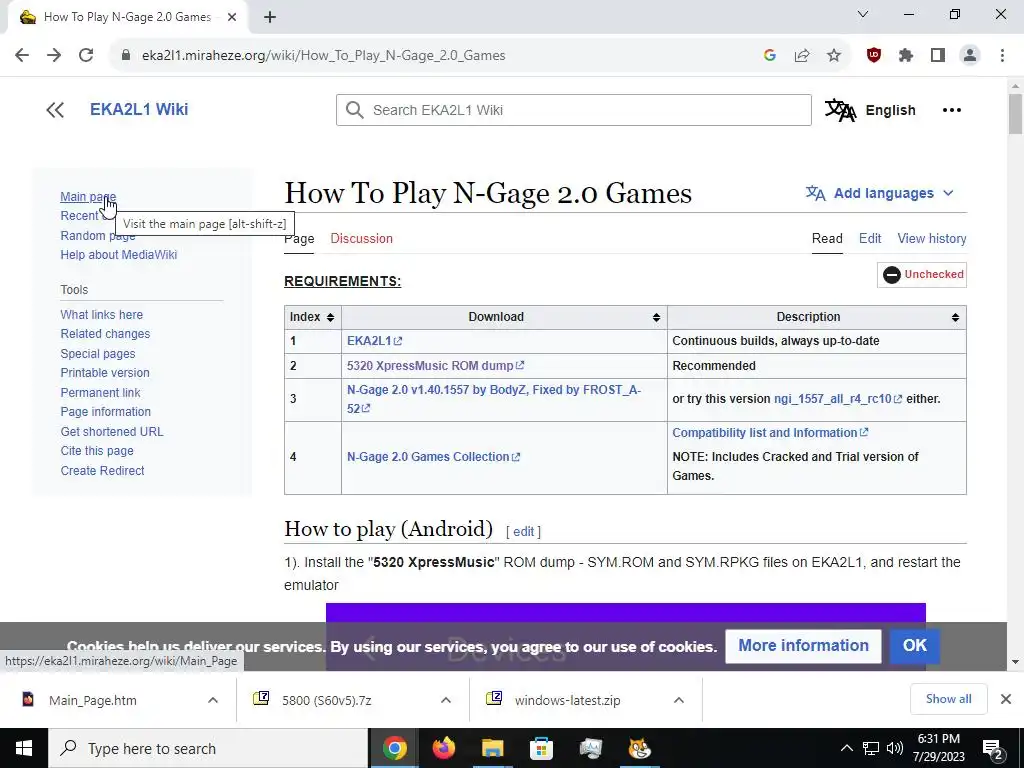Click the search magnifier icon

[x=355, y=110]
